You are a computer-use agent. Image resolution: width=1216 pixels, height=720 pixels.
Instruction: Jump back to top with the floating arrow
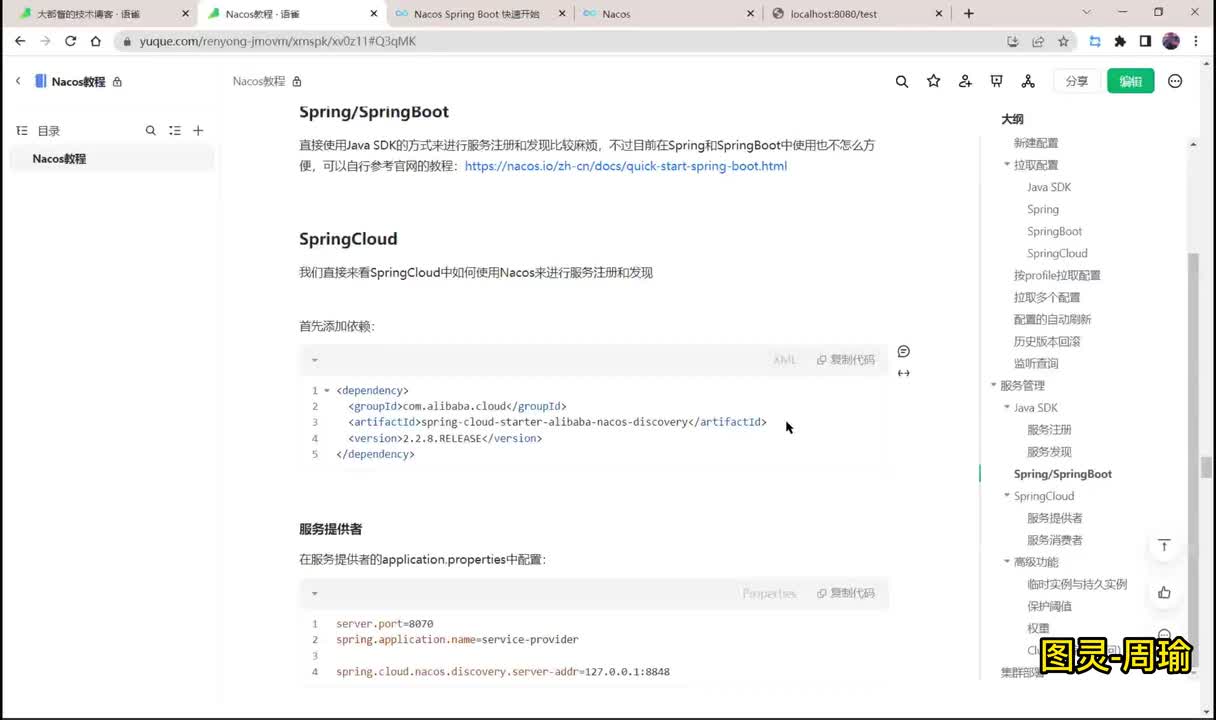[1164, 545]
